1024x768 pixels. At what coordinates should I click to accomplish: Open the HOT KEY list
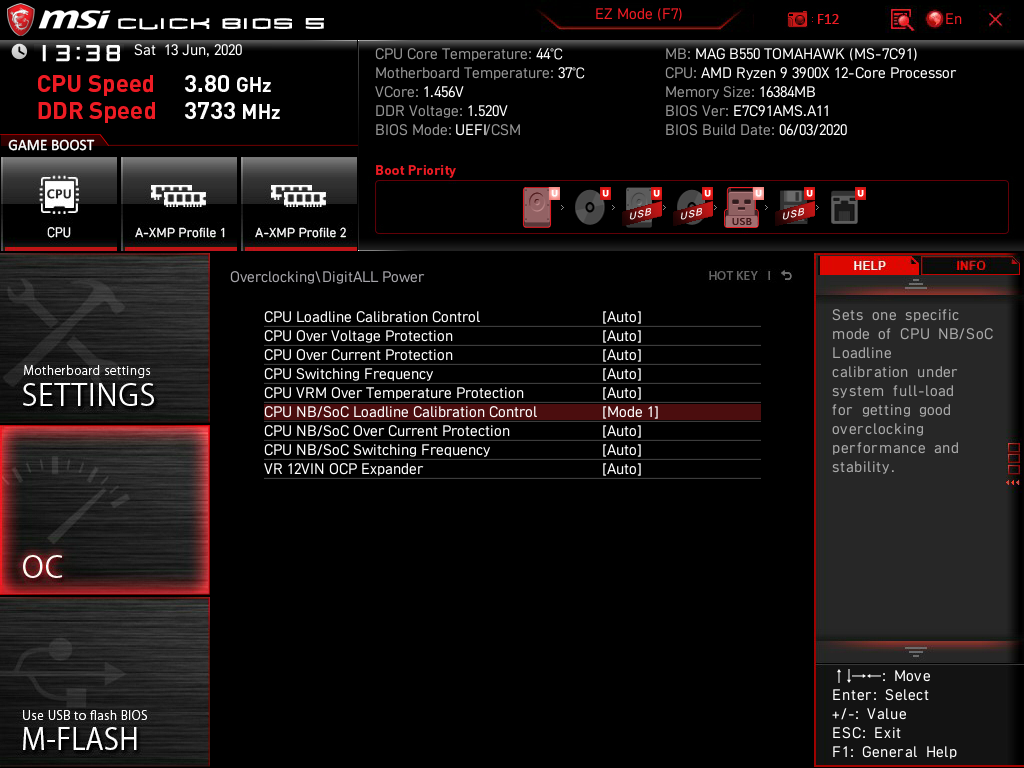[x=733, y=276]
